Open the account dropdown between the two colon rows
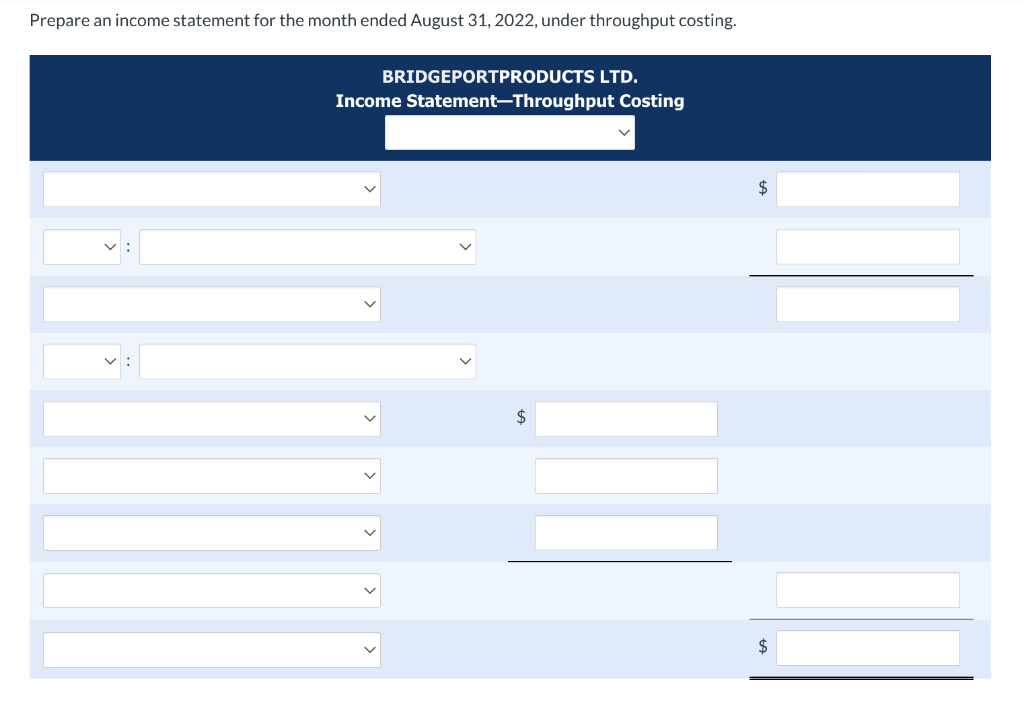The image size is (1024, 721). pyautogui.click(x=211, y=304)
